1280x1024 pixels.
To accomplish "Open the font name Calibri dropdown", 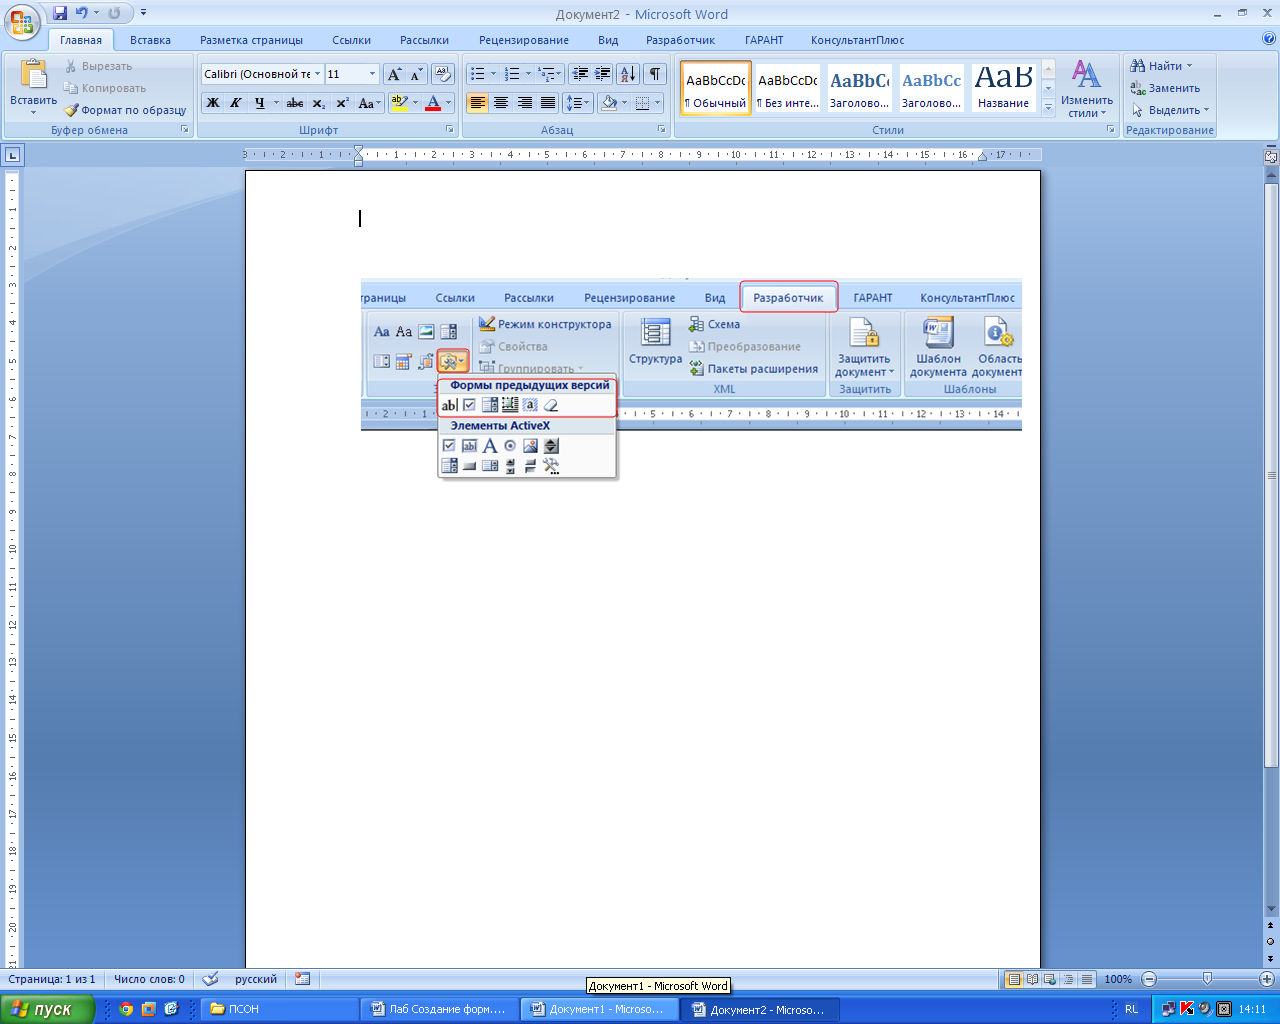I will pyautogui.click(x=318, y=74).
